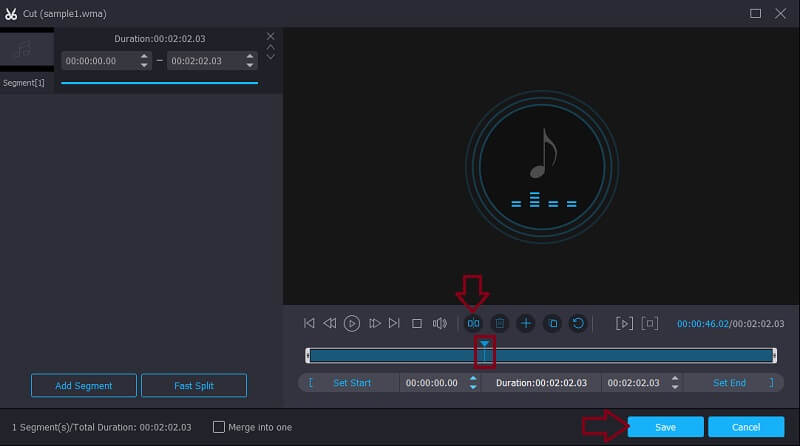Screen dimensions: 800x446
Task: Open the volume speaker control
Action: [439, 323]
